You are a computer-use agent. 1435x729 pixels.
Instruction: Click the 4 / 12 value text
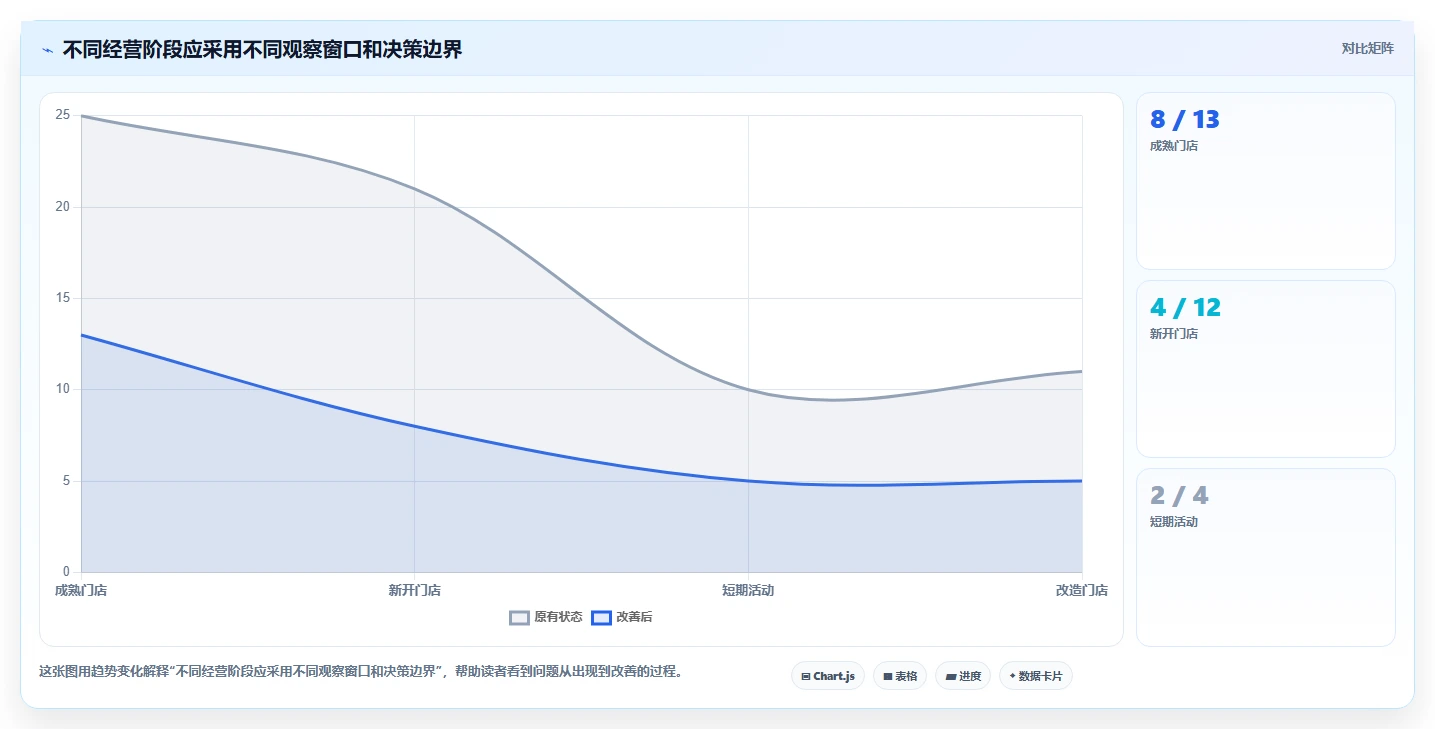(x=1185, y=308)
